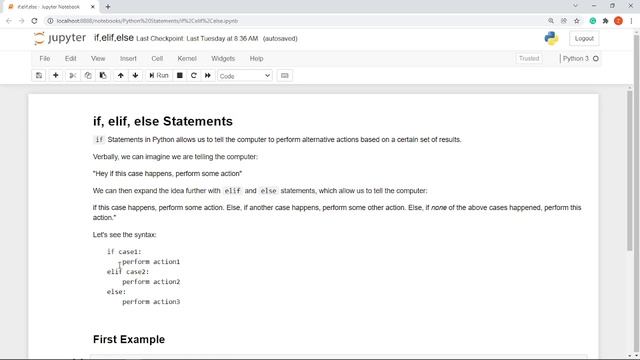Click the code line perform action3
Screen dimensions: 640x360
coord(151,302)
